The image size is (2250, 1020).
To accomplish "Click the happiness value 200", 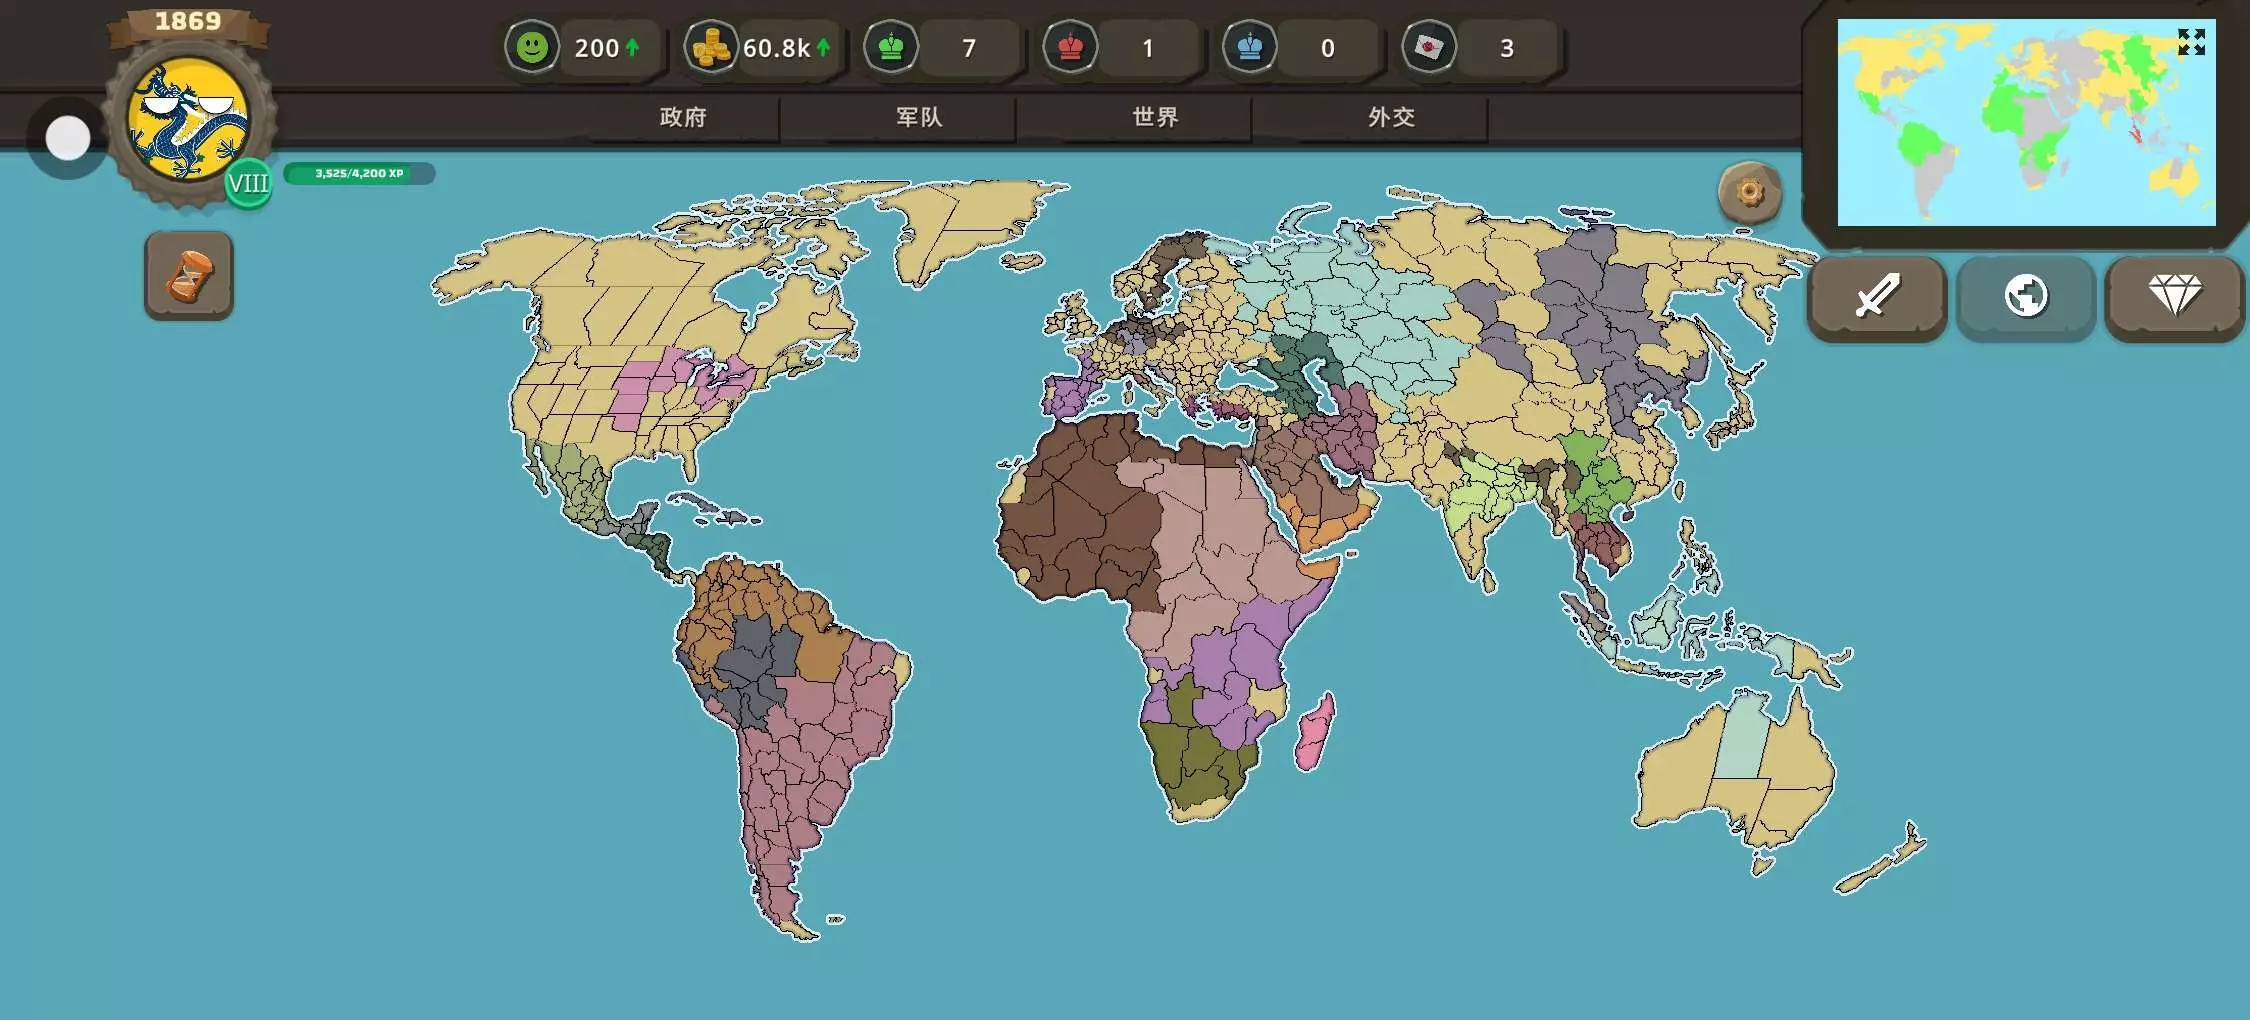I will click(597, 48).
